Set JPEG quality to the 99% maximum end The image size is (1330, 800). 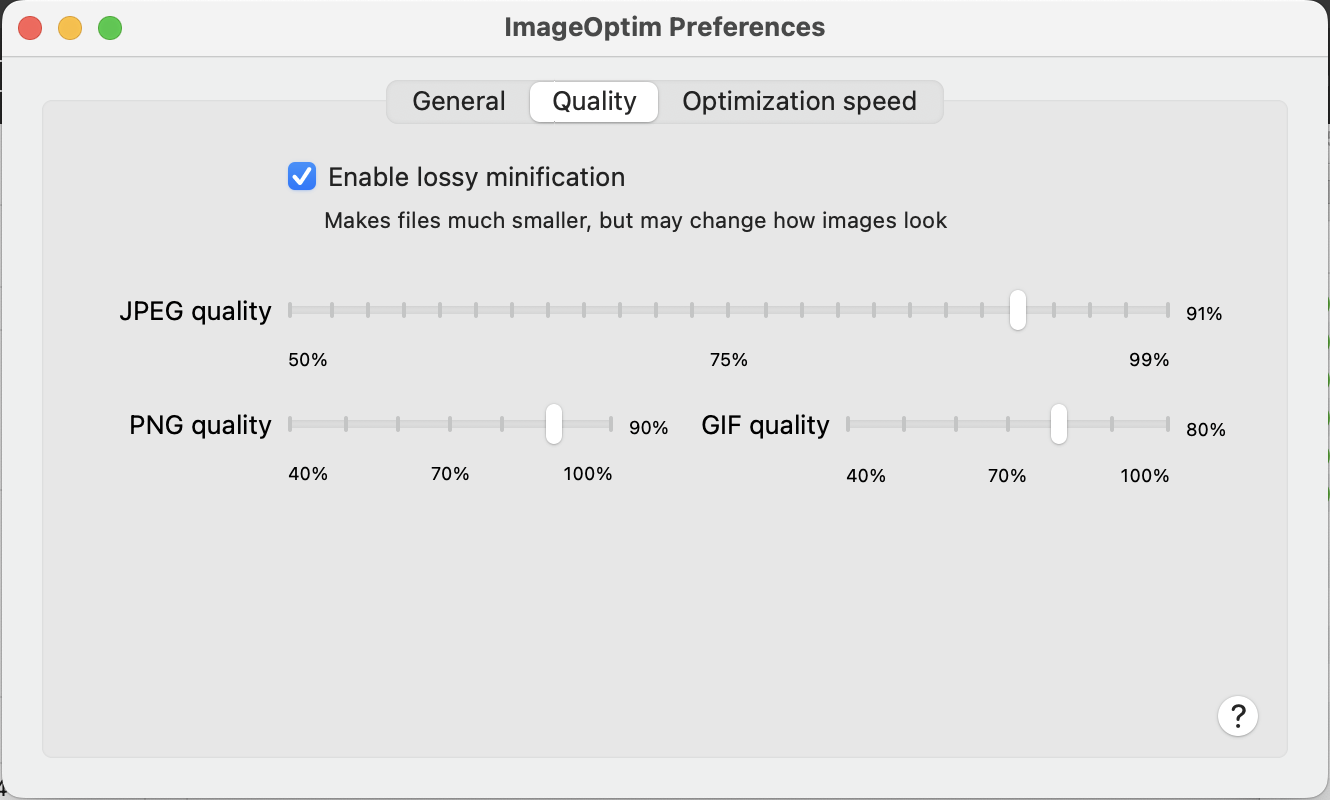click(x=1168, y=310)
